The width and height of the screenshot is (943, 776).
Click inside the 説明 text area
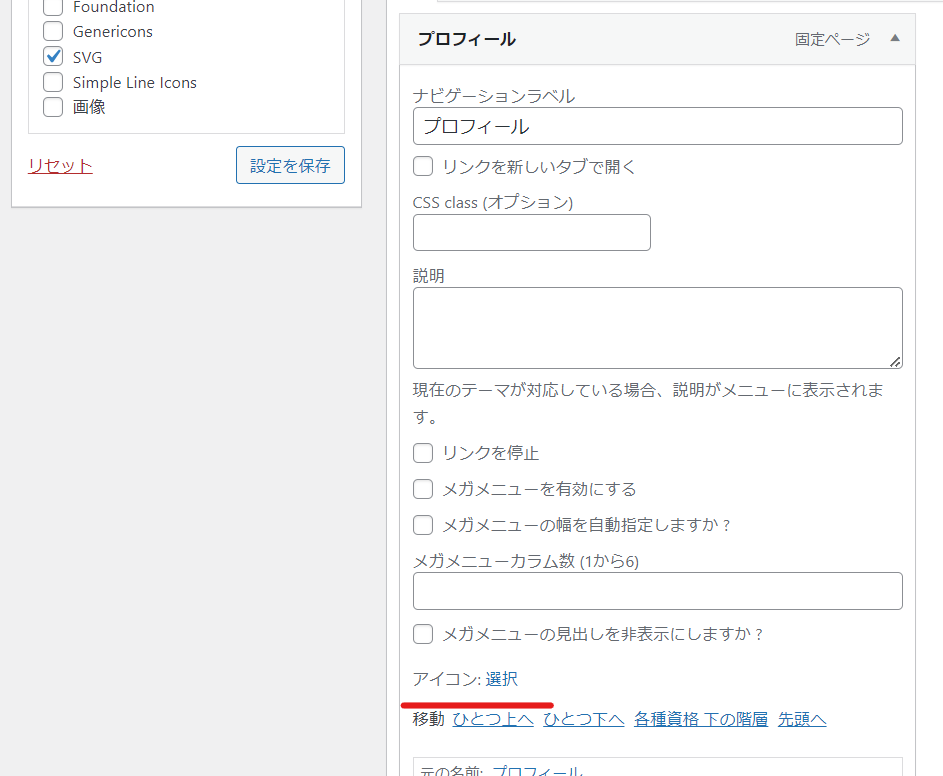point(657,328)
